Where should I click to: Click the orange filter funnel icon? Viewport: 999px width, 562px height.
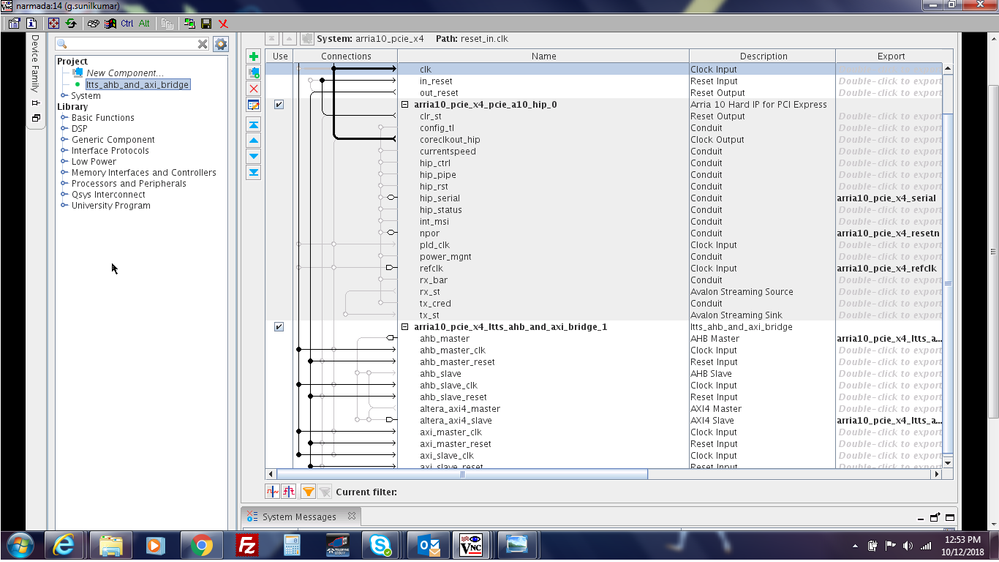pos(308,491)
